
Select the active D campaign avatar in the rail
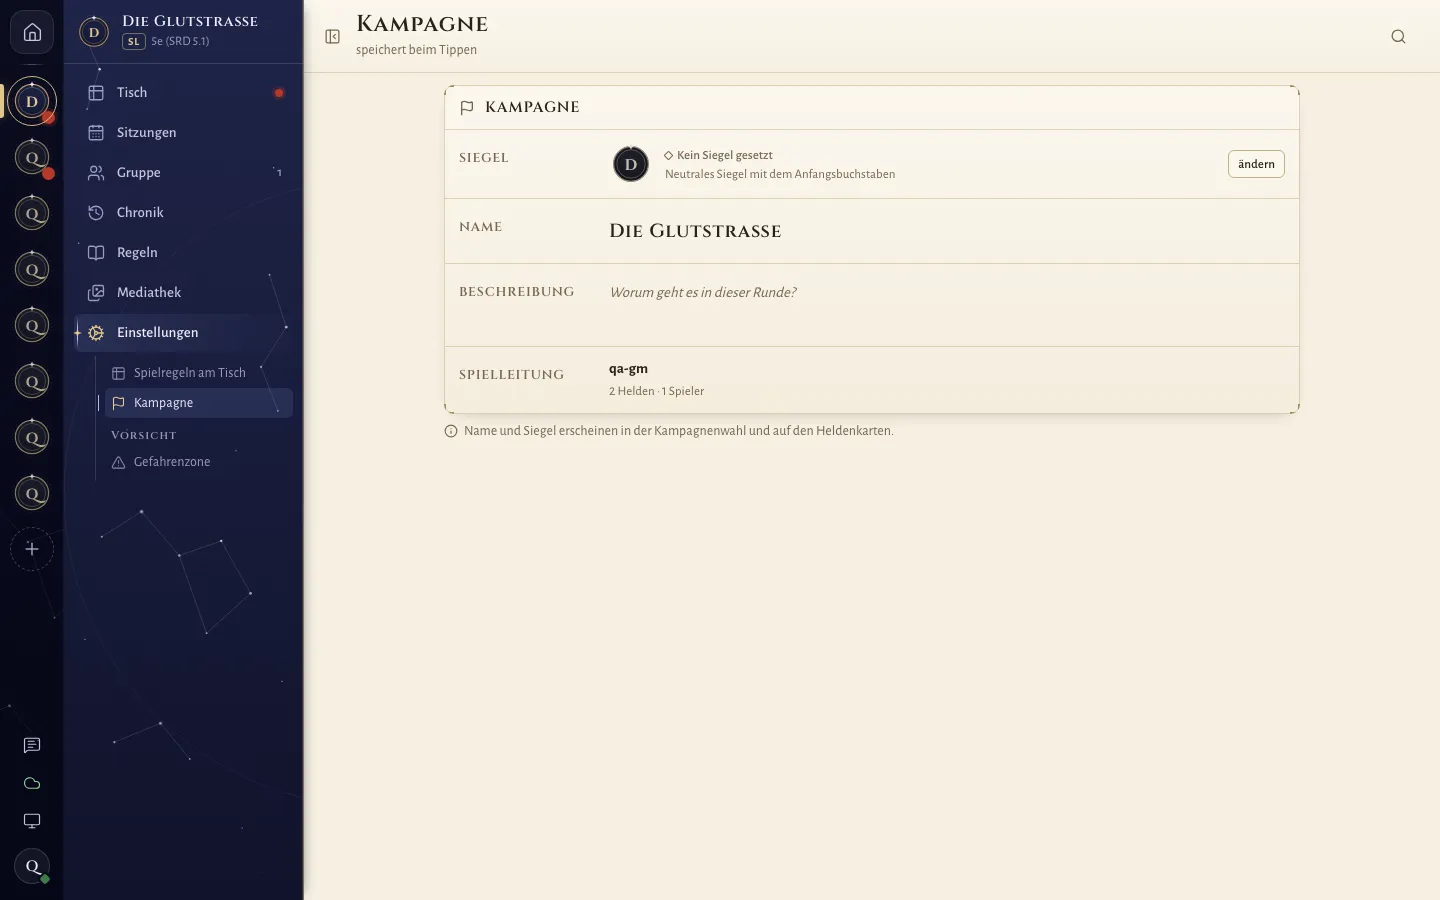click(32, 101)
